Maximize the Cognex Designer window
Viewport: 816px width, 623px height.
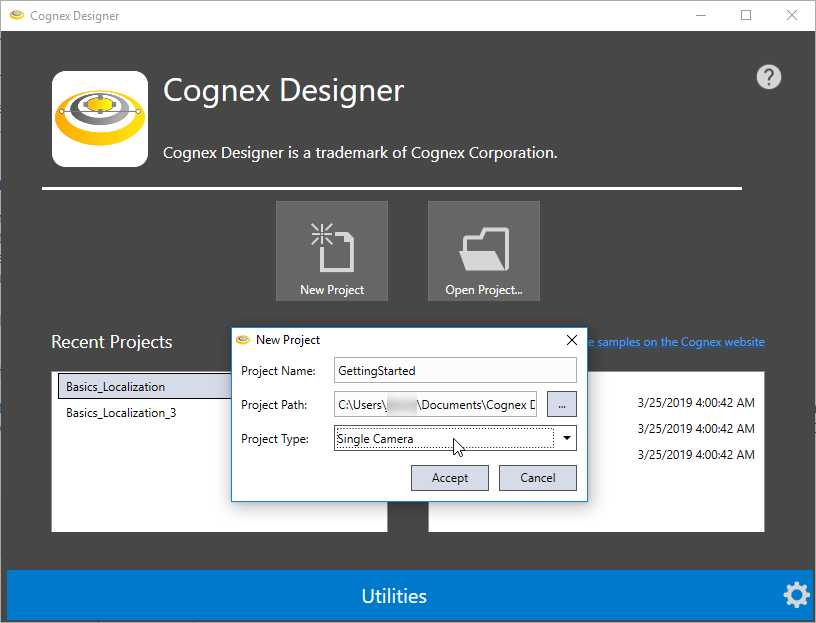(746, 15)
